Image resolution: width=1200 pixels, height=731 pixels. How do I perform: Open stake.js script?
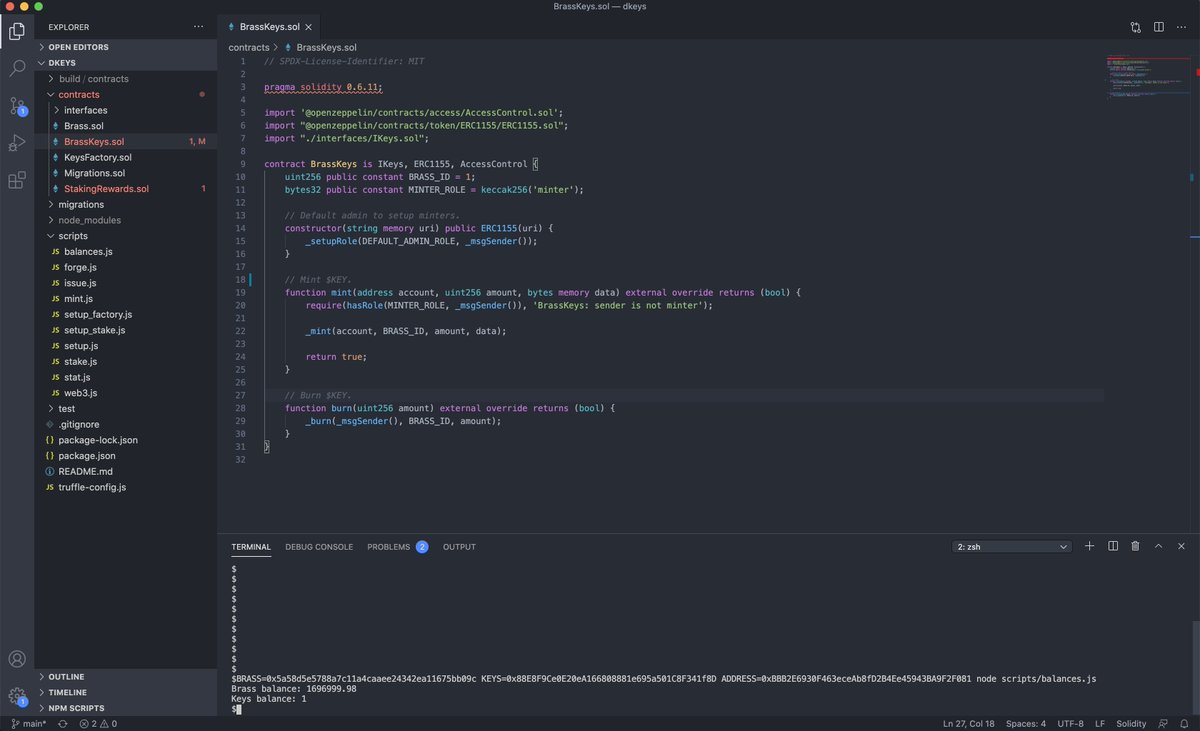(126, 361)
